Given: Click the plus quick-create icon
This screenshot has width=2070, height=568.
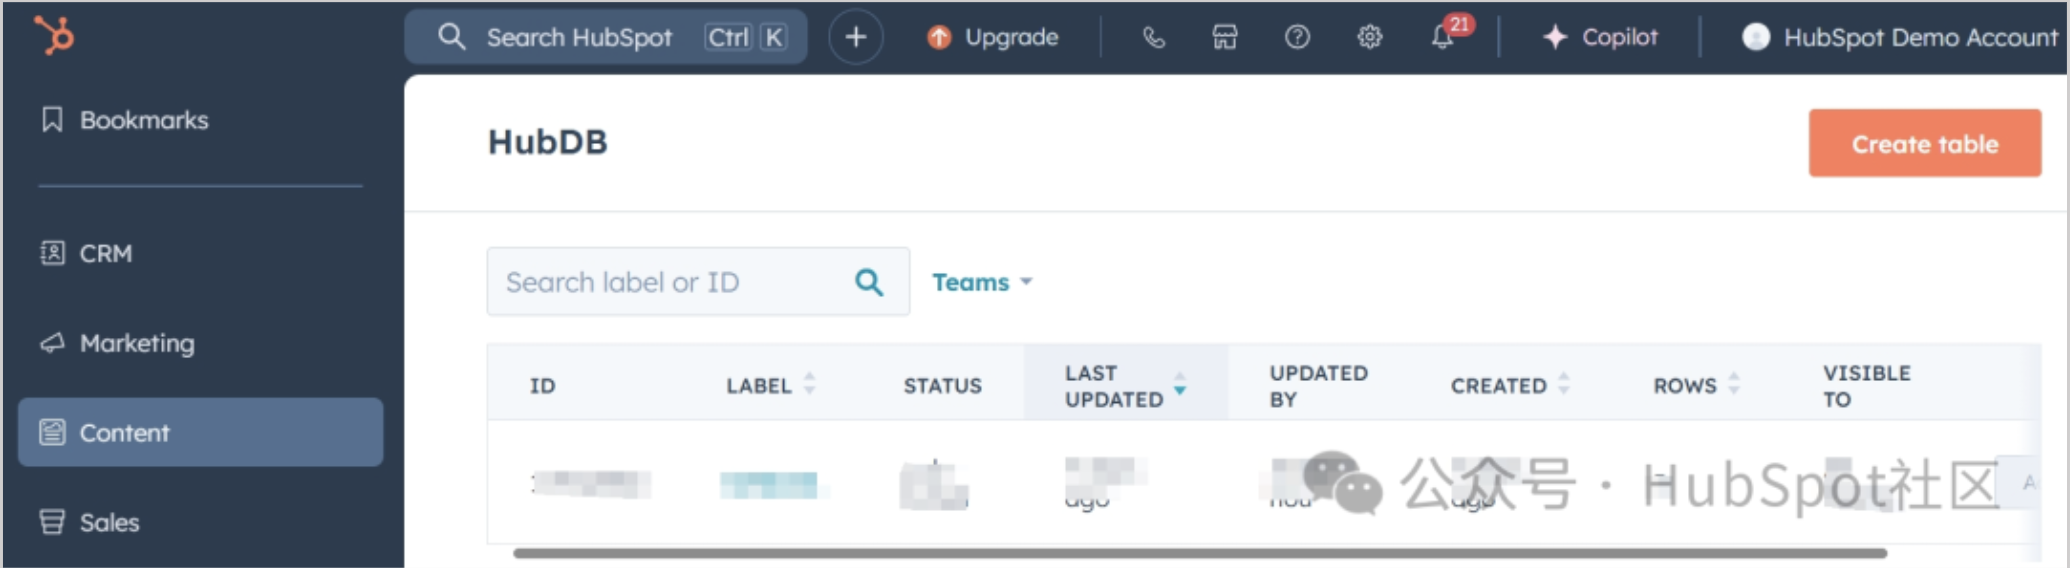Looking at the screenshot, I should click(x=856, y=38).
